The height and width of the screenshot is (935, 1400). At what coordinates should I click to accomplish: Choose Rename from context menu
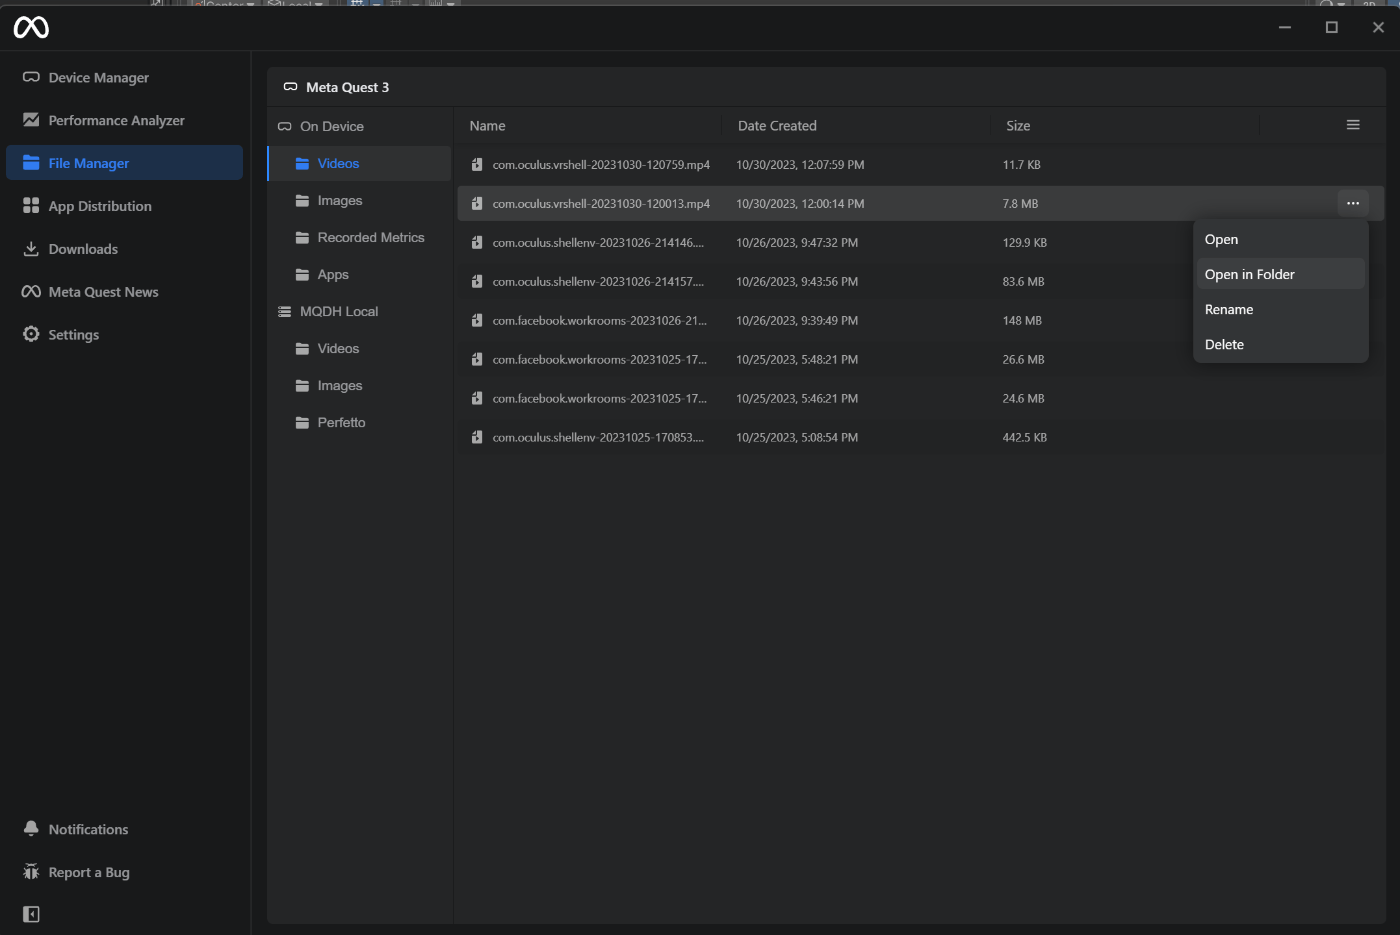coord(1281,309)
